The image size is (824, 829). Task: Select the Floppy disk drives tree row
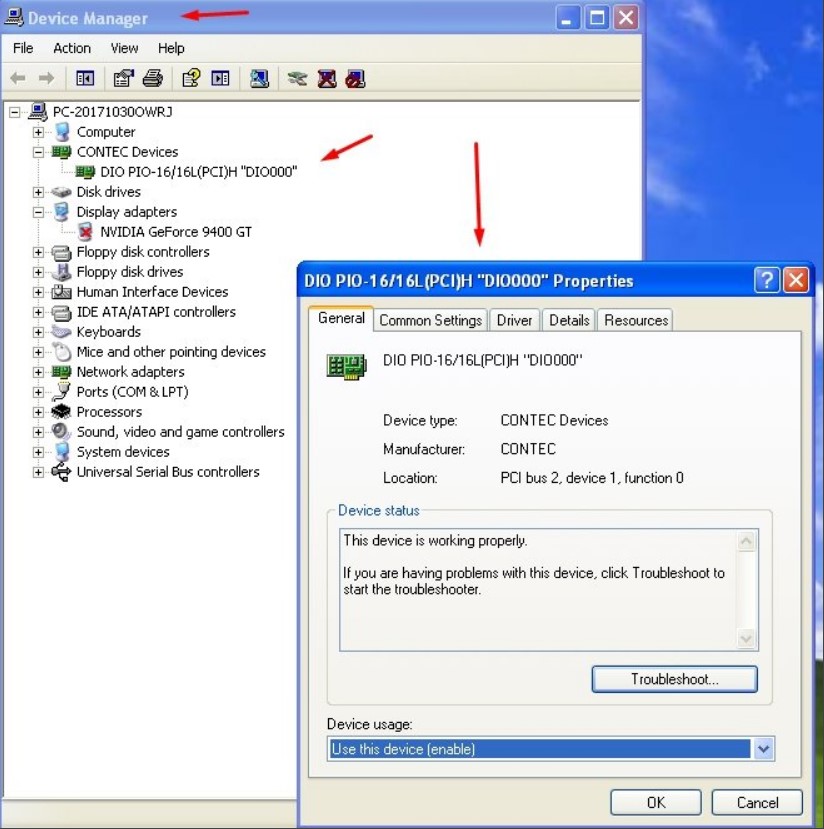130,272
